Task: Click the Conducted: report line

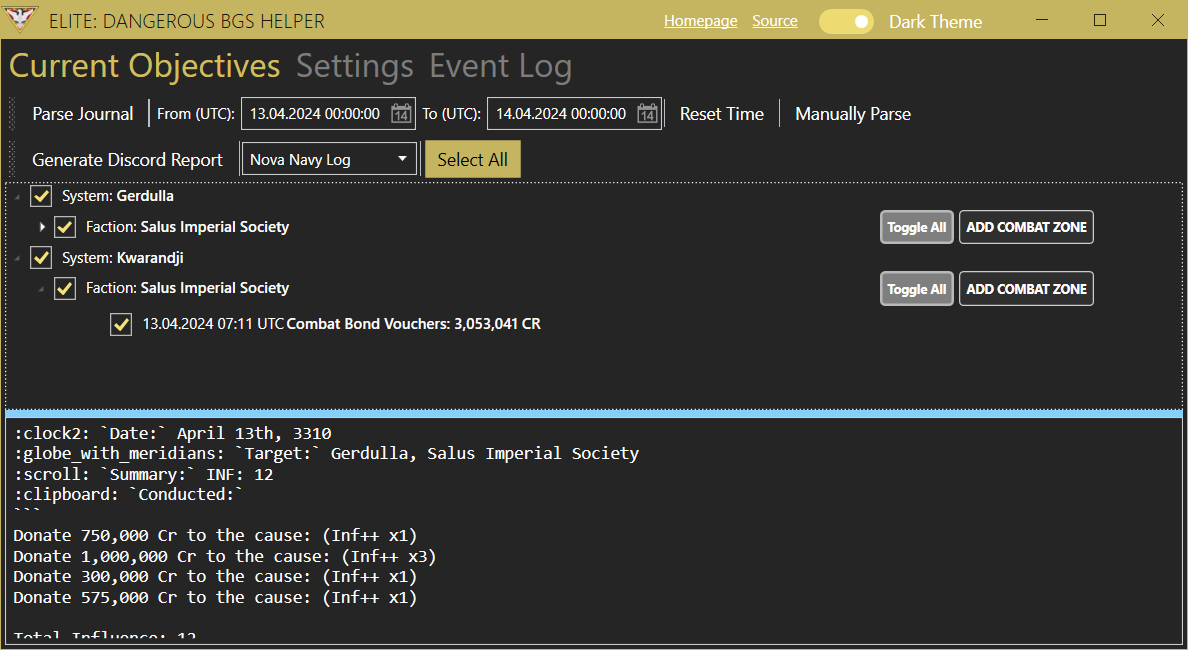Action: tap(129, 494)
